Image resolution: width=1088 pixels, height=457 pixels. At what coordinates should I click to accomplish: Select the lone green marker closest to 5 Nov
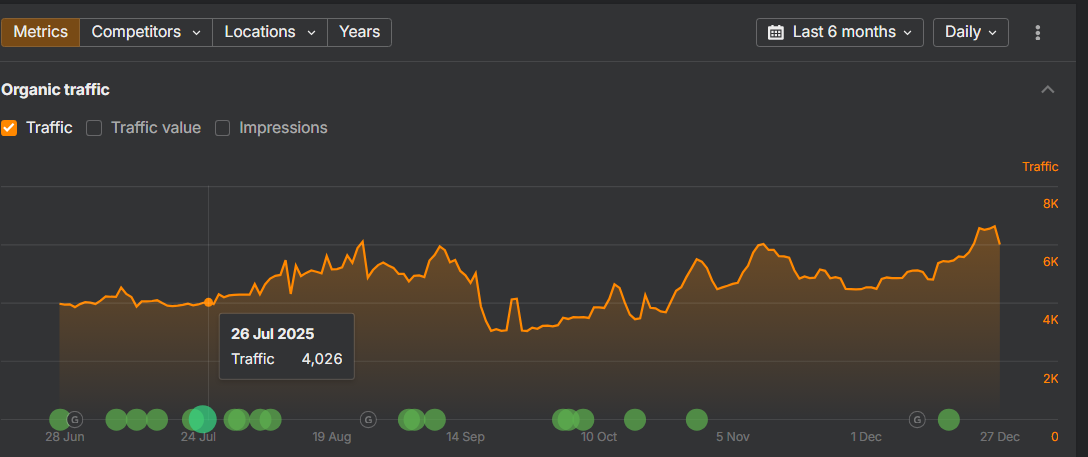click(x=697, y=420)
